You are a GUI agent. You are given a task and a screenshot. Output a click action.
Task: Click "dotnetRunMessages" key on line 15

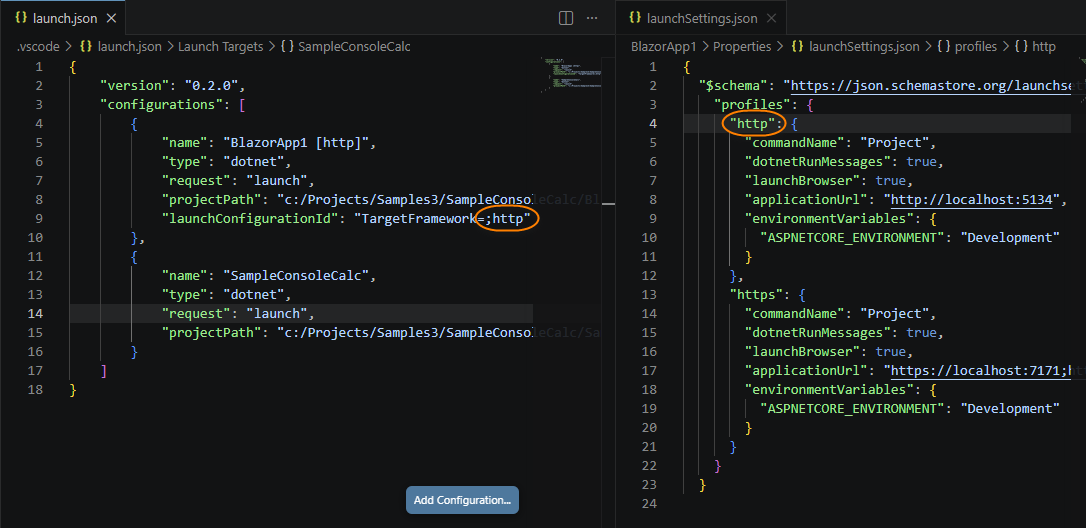tap(817, 333)
